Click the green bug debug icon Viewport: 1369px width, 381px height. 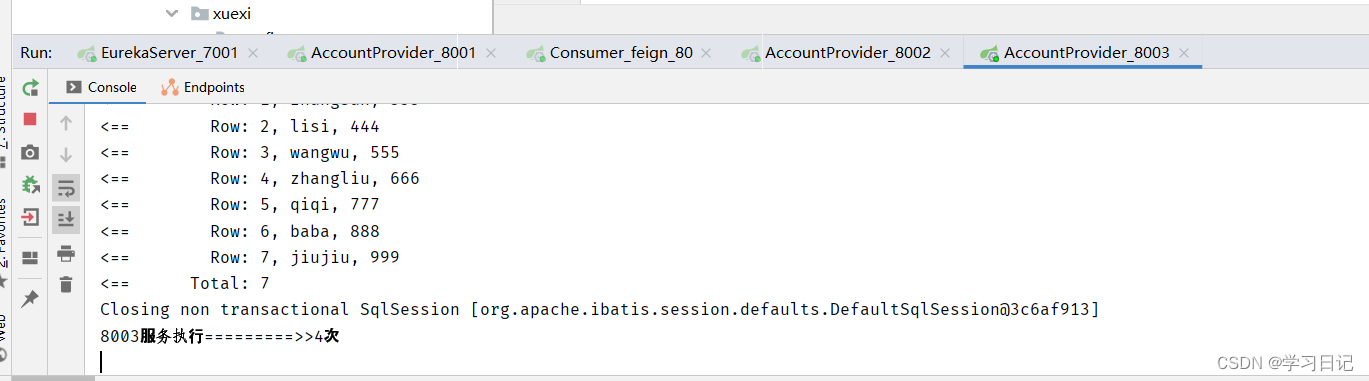click(x=30, y=184)
